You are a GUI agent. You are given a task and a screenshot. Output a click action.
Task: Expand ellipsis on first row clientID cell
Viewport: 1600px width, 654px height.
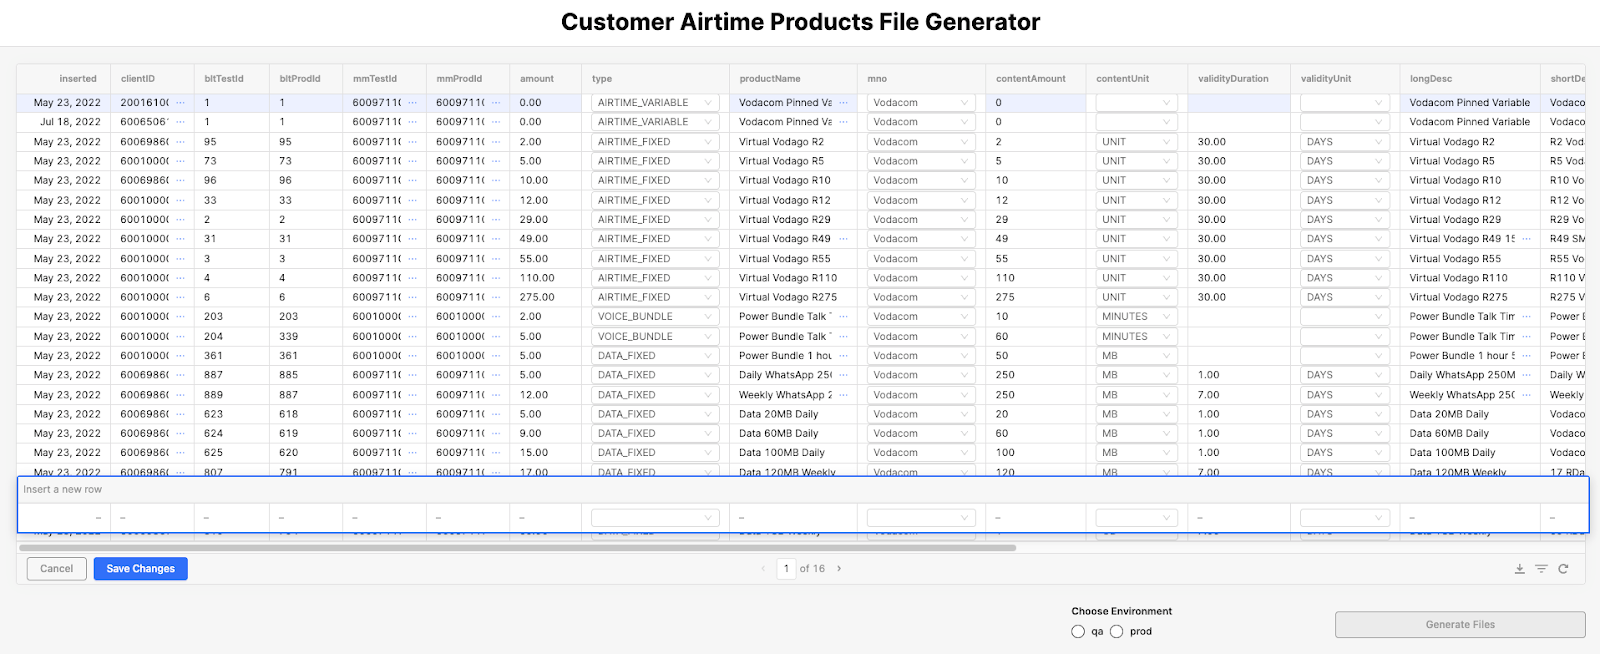click(x=180, y=103)
